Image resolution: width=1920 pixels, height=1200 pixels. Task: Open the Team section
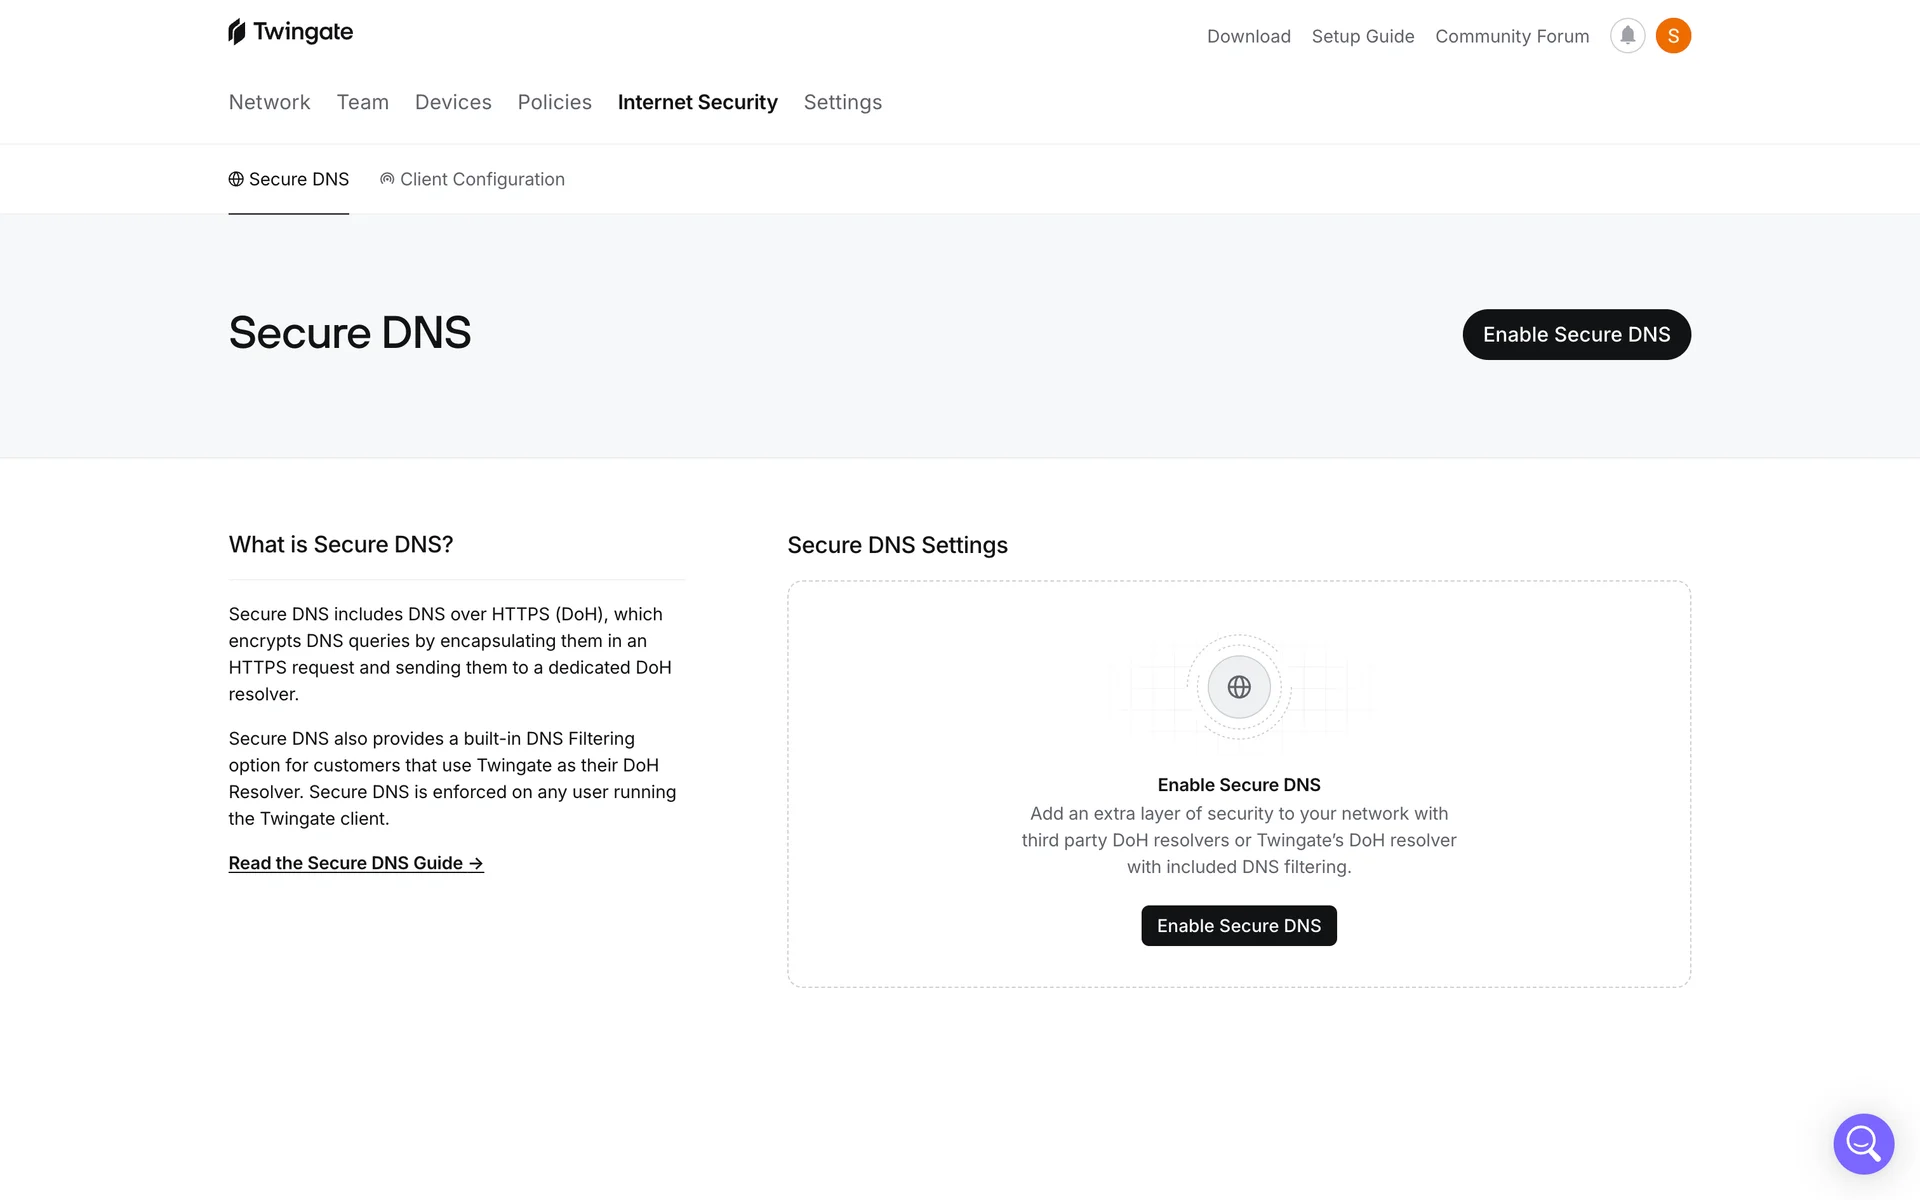click(362, 102)
